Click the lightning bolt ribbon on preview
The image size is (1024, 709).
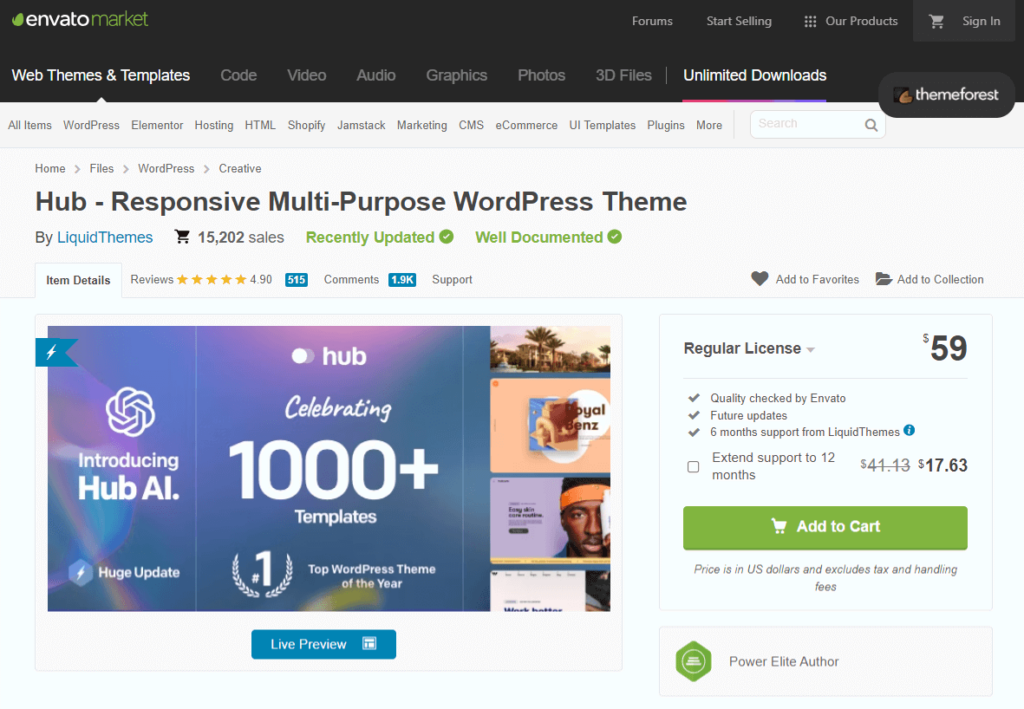[x=55, y=353]
